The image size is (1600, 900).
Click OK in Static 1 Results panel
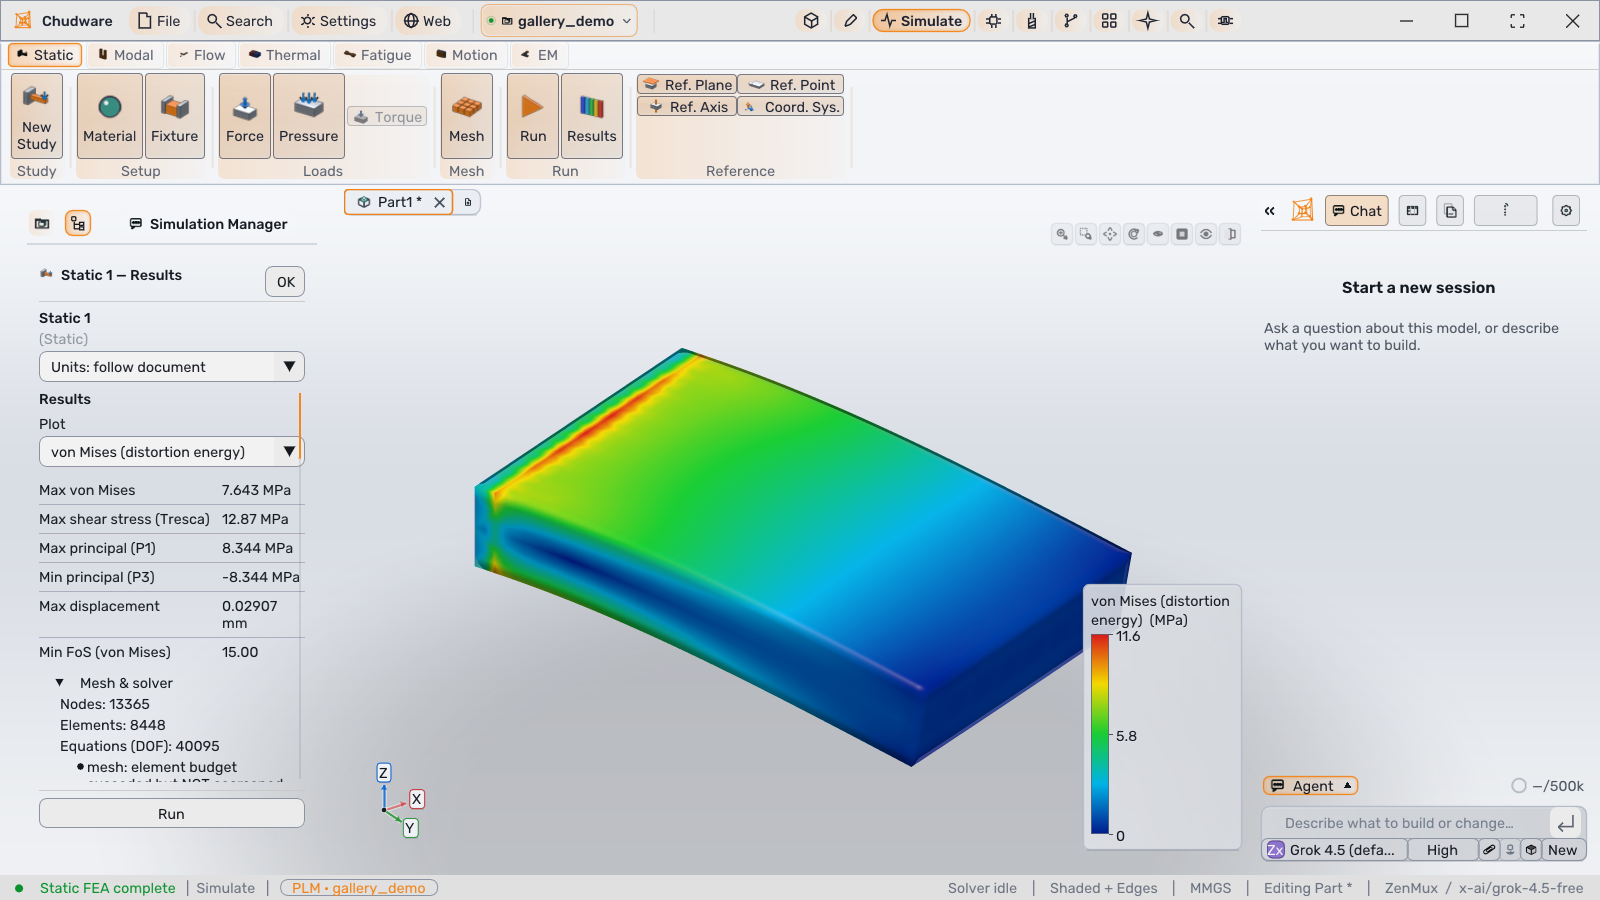[x=285, y=282]
